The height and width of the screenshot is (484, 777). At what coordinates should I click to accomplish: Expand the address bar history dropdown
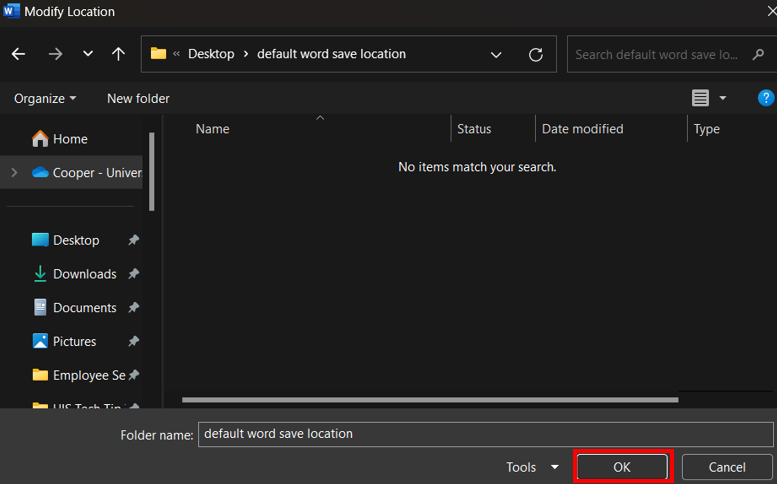pyautogui.click(x=497, y=54)
